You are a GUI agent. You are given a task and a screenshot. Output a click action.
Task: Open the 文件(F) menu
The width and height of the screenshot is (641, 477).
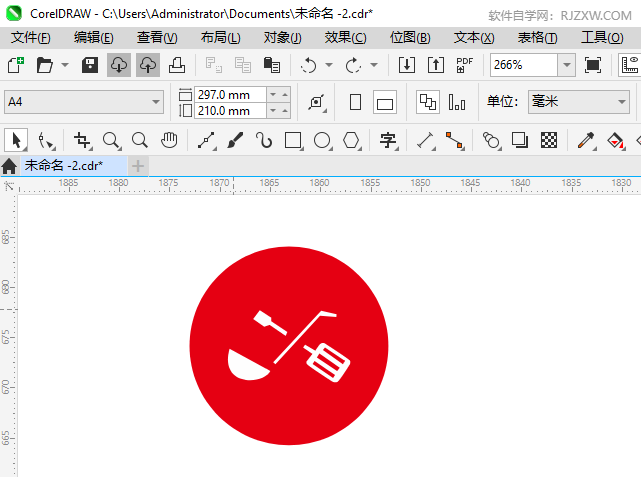pos(31,38)
